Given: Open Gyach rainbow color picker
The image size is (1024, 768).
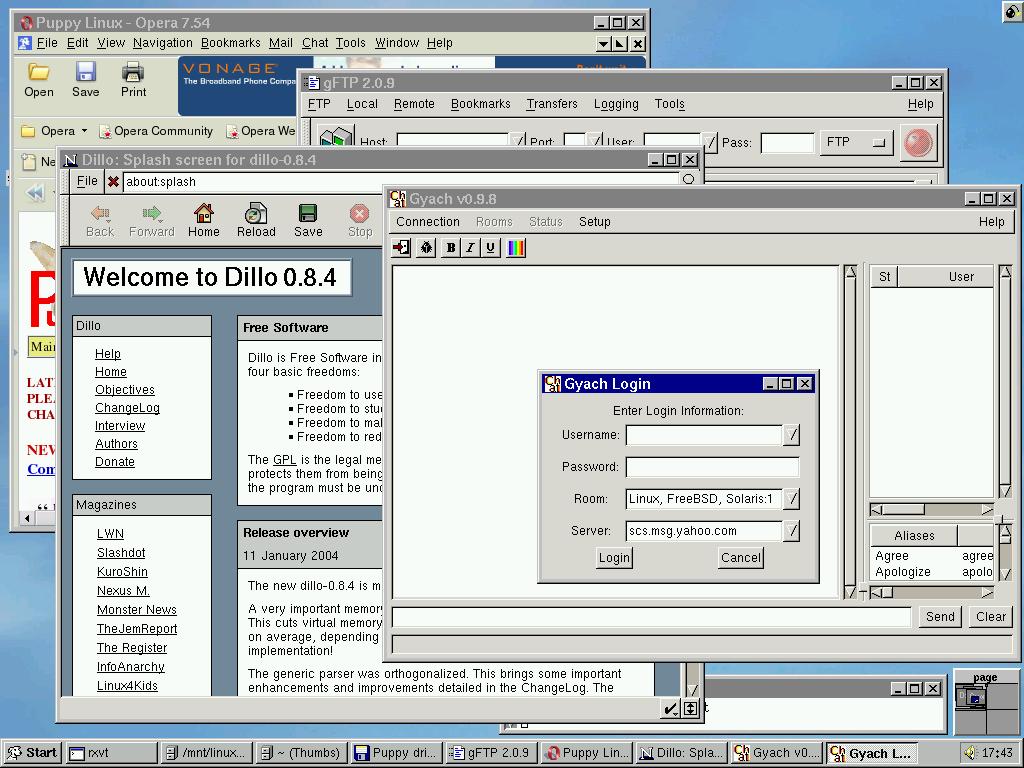Looking at the screenshot, I should (516, 248).
